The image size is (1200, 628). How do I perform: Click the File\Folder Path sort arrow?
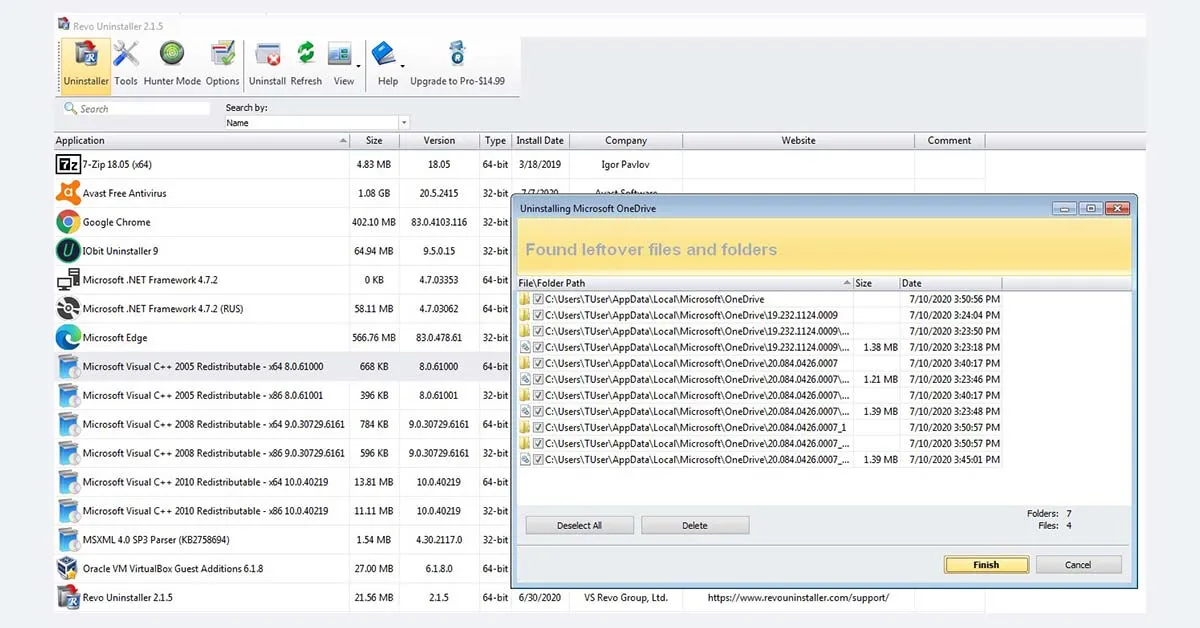pos(847,284)
